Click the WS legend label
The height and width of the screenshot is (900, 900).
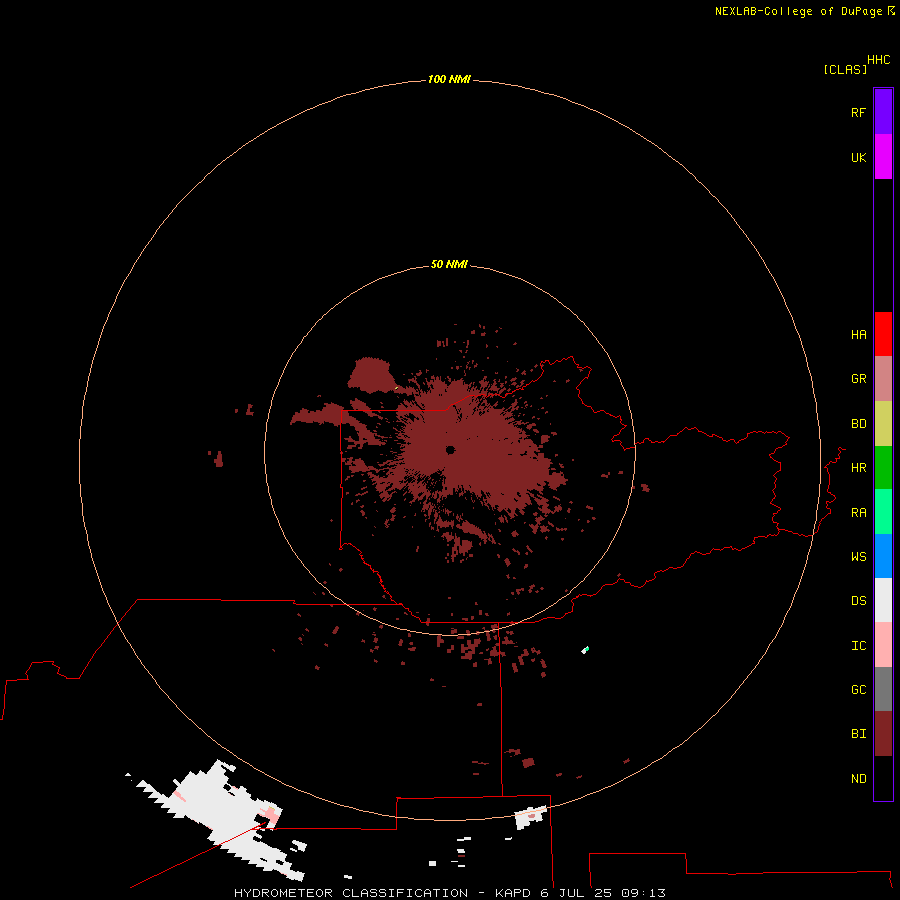point(858,556)
